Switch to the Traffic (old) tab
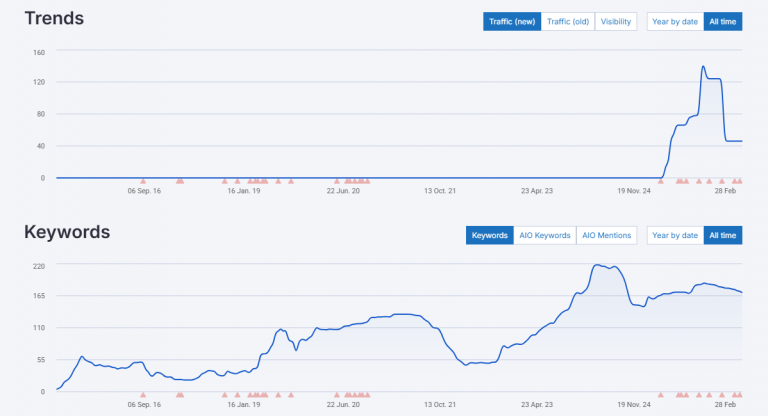Screen dimensions: 768x416 coord(568,21)
